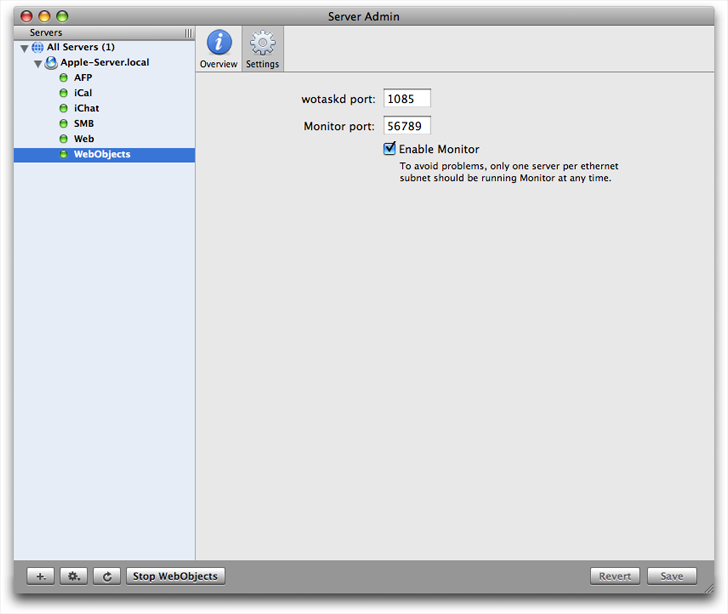Click the Monitor port field
The image size is (728, 614).
[406, 126]
